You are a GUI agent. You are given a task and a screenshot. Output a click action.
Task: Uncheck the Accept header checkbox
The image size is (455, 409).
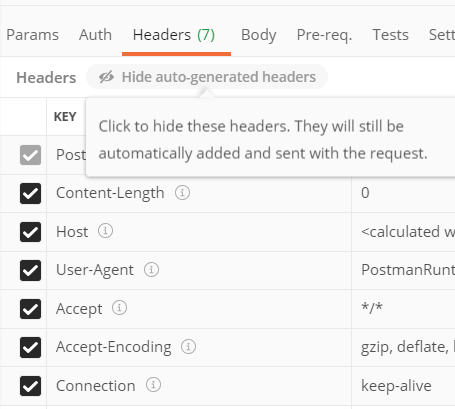tap(30, 309)
